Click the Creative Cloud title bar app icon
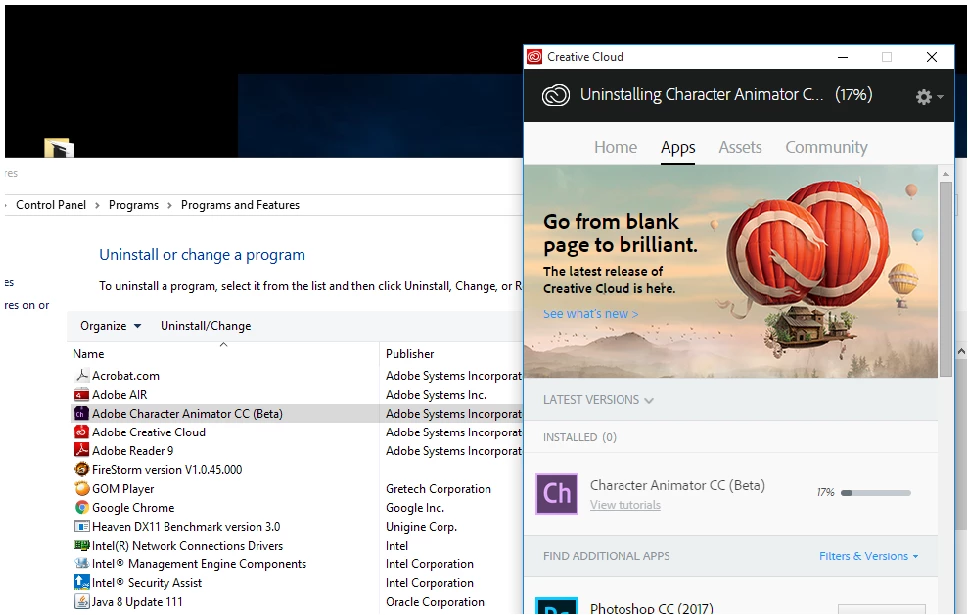Screen dimensions: 968x615 coord(534,57)
